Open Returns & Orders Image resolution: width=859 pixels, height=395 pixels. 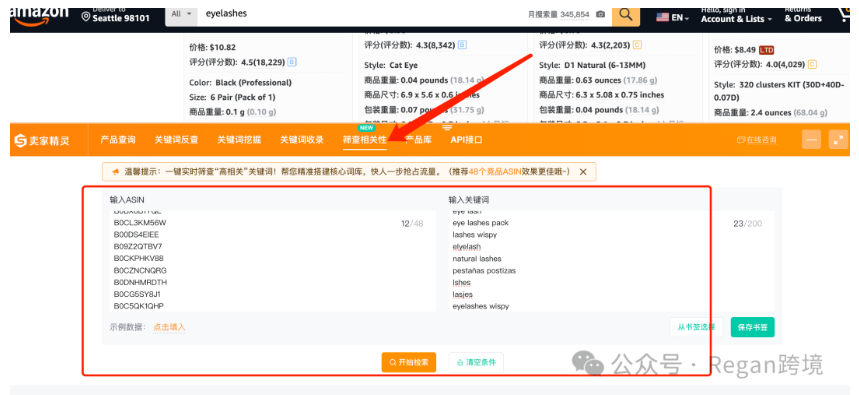coord(803,15)
